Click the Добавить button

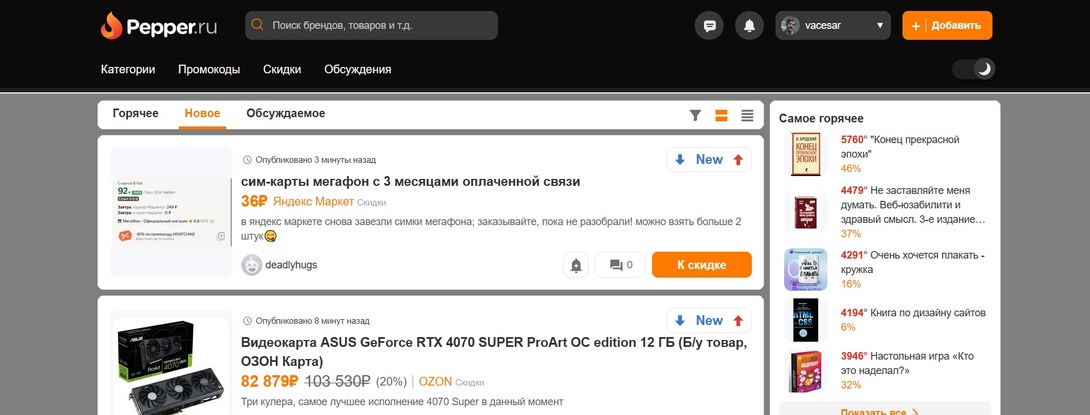coord(947,26)
